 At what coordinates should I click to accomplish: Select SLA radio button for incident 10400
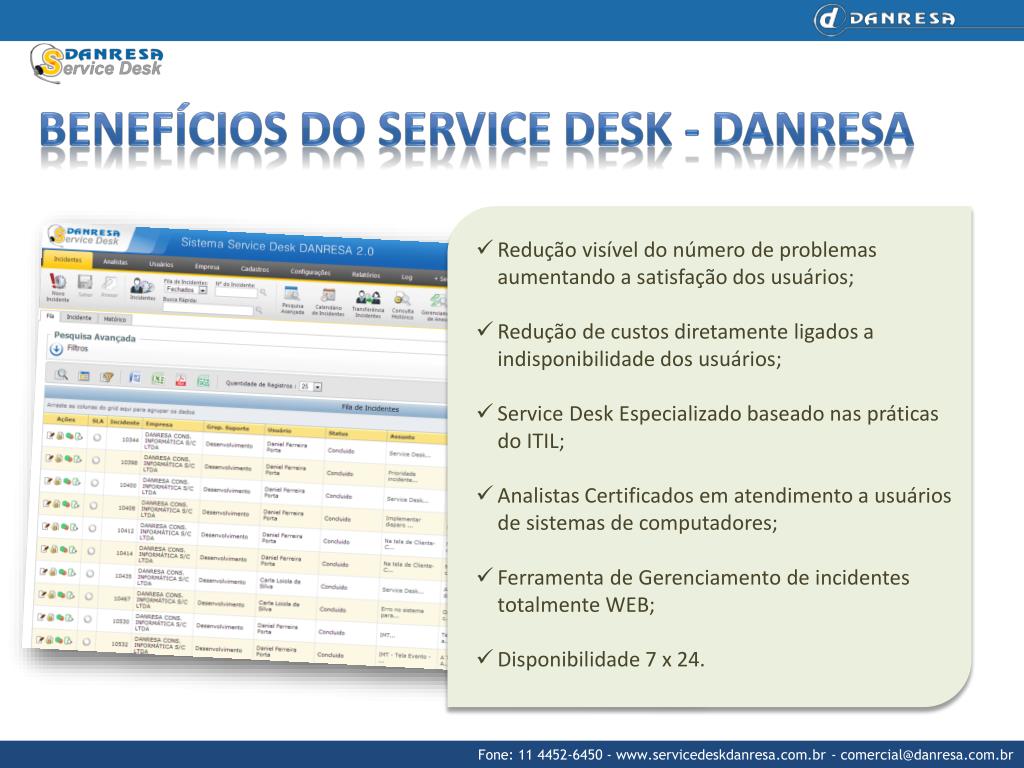click(x=95, y=483)
